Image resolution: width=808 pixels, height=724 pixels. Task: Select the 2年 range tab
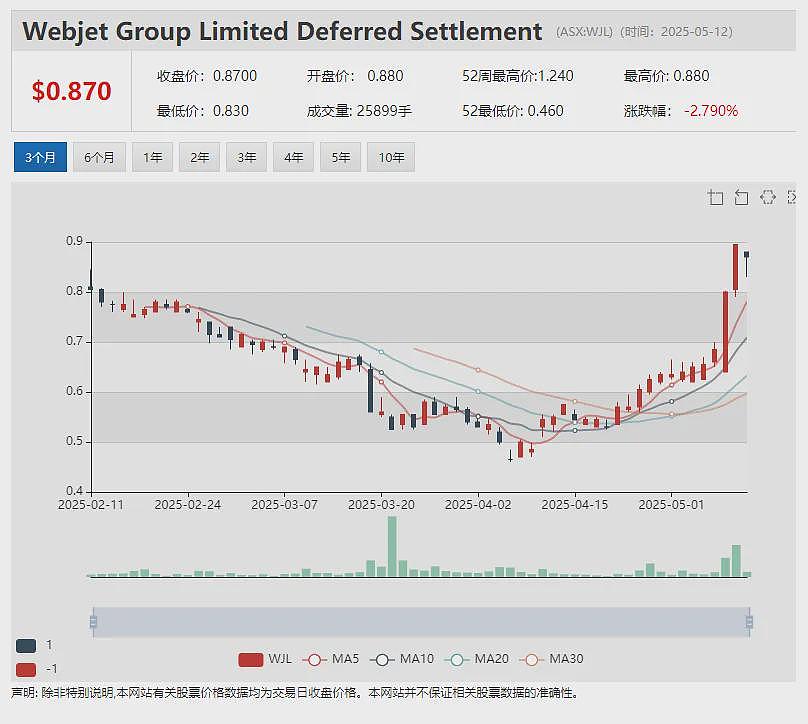click(199, 157)
